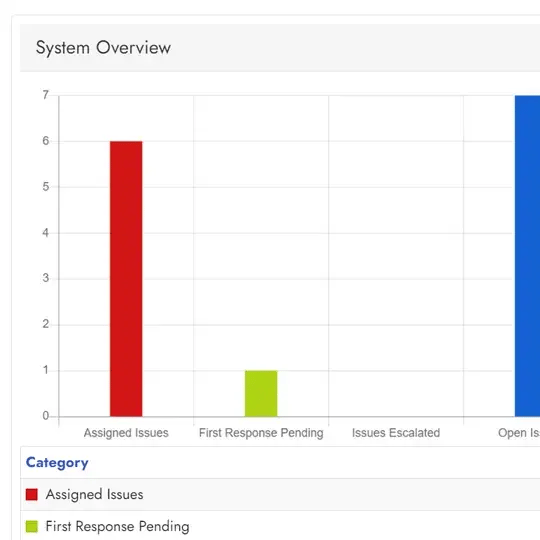
Task: Click 'First Response Pending' legend row text
Action: pyautogui.click(x=117, y=526)
